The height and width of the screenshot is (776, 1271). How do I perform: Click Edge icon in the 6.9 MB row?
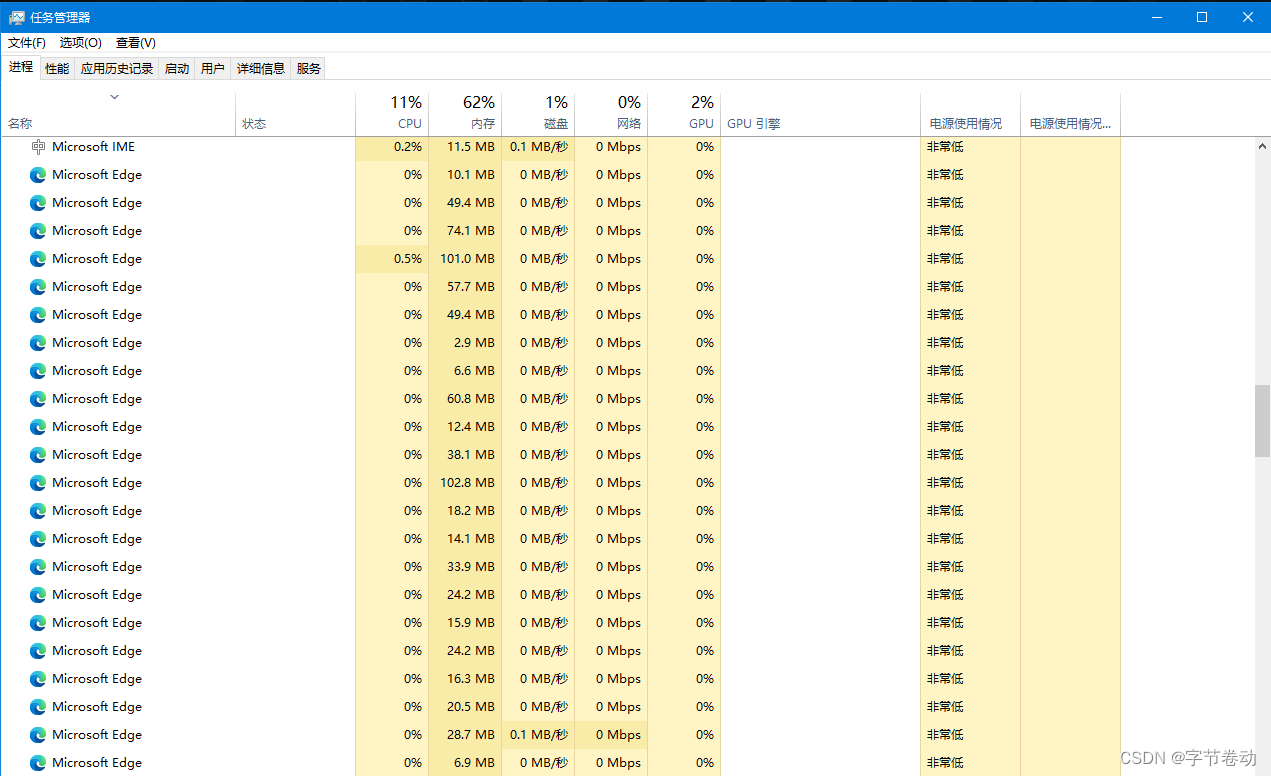(38, 763)
